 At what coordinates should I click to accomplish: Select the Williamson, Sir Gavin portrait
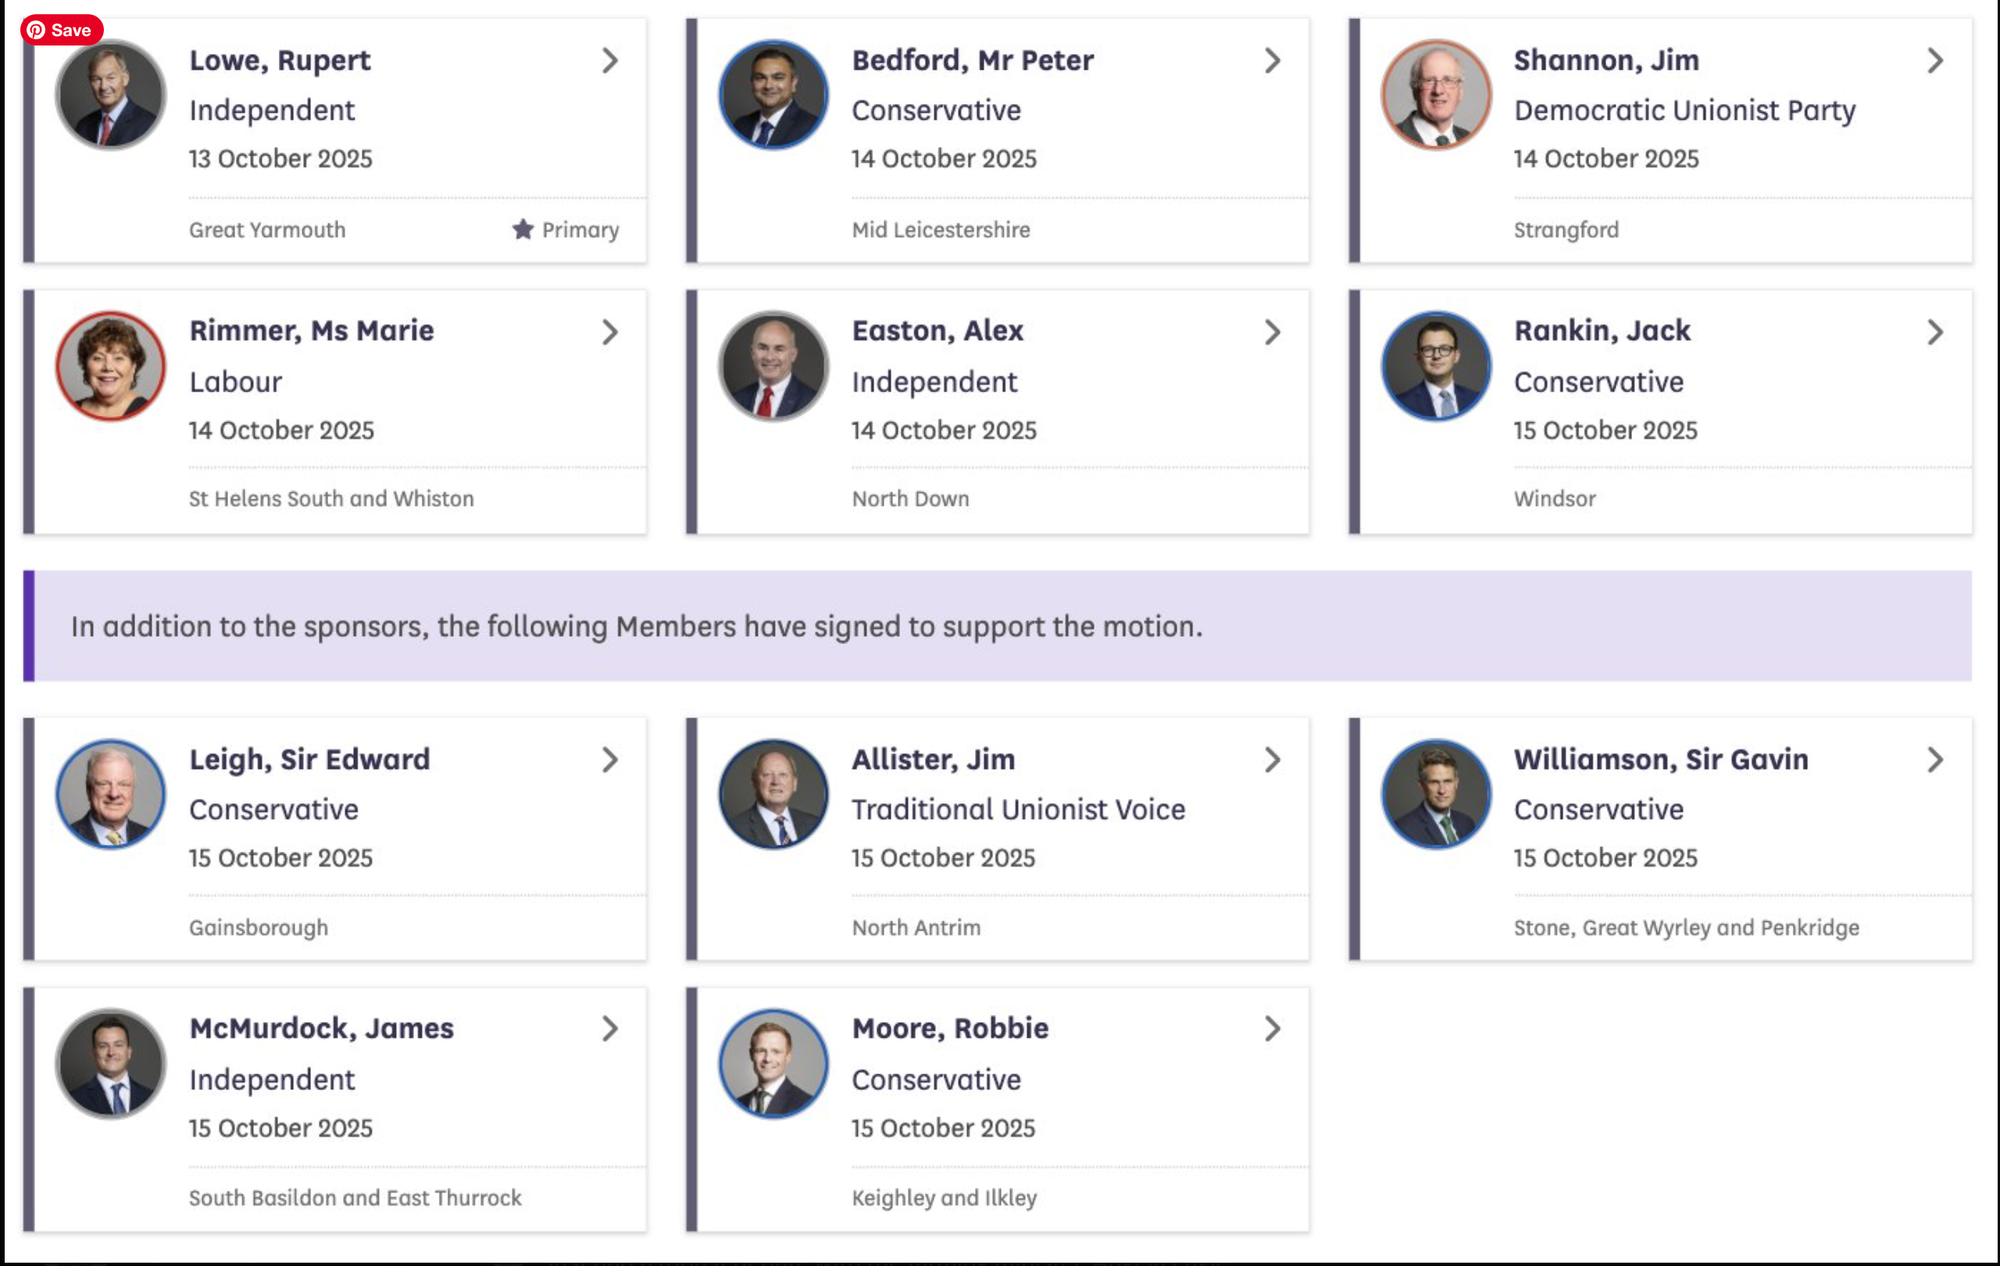1436,794
